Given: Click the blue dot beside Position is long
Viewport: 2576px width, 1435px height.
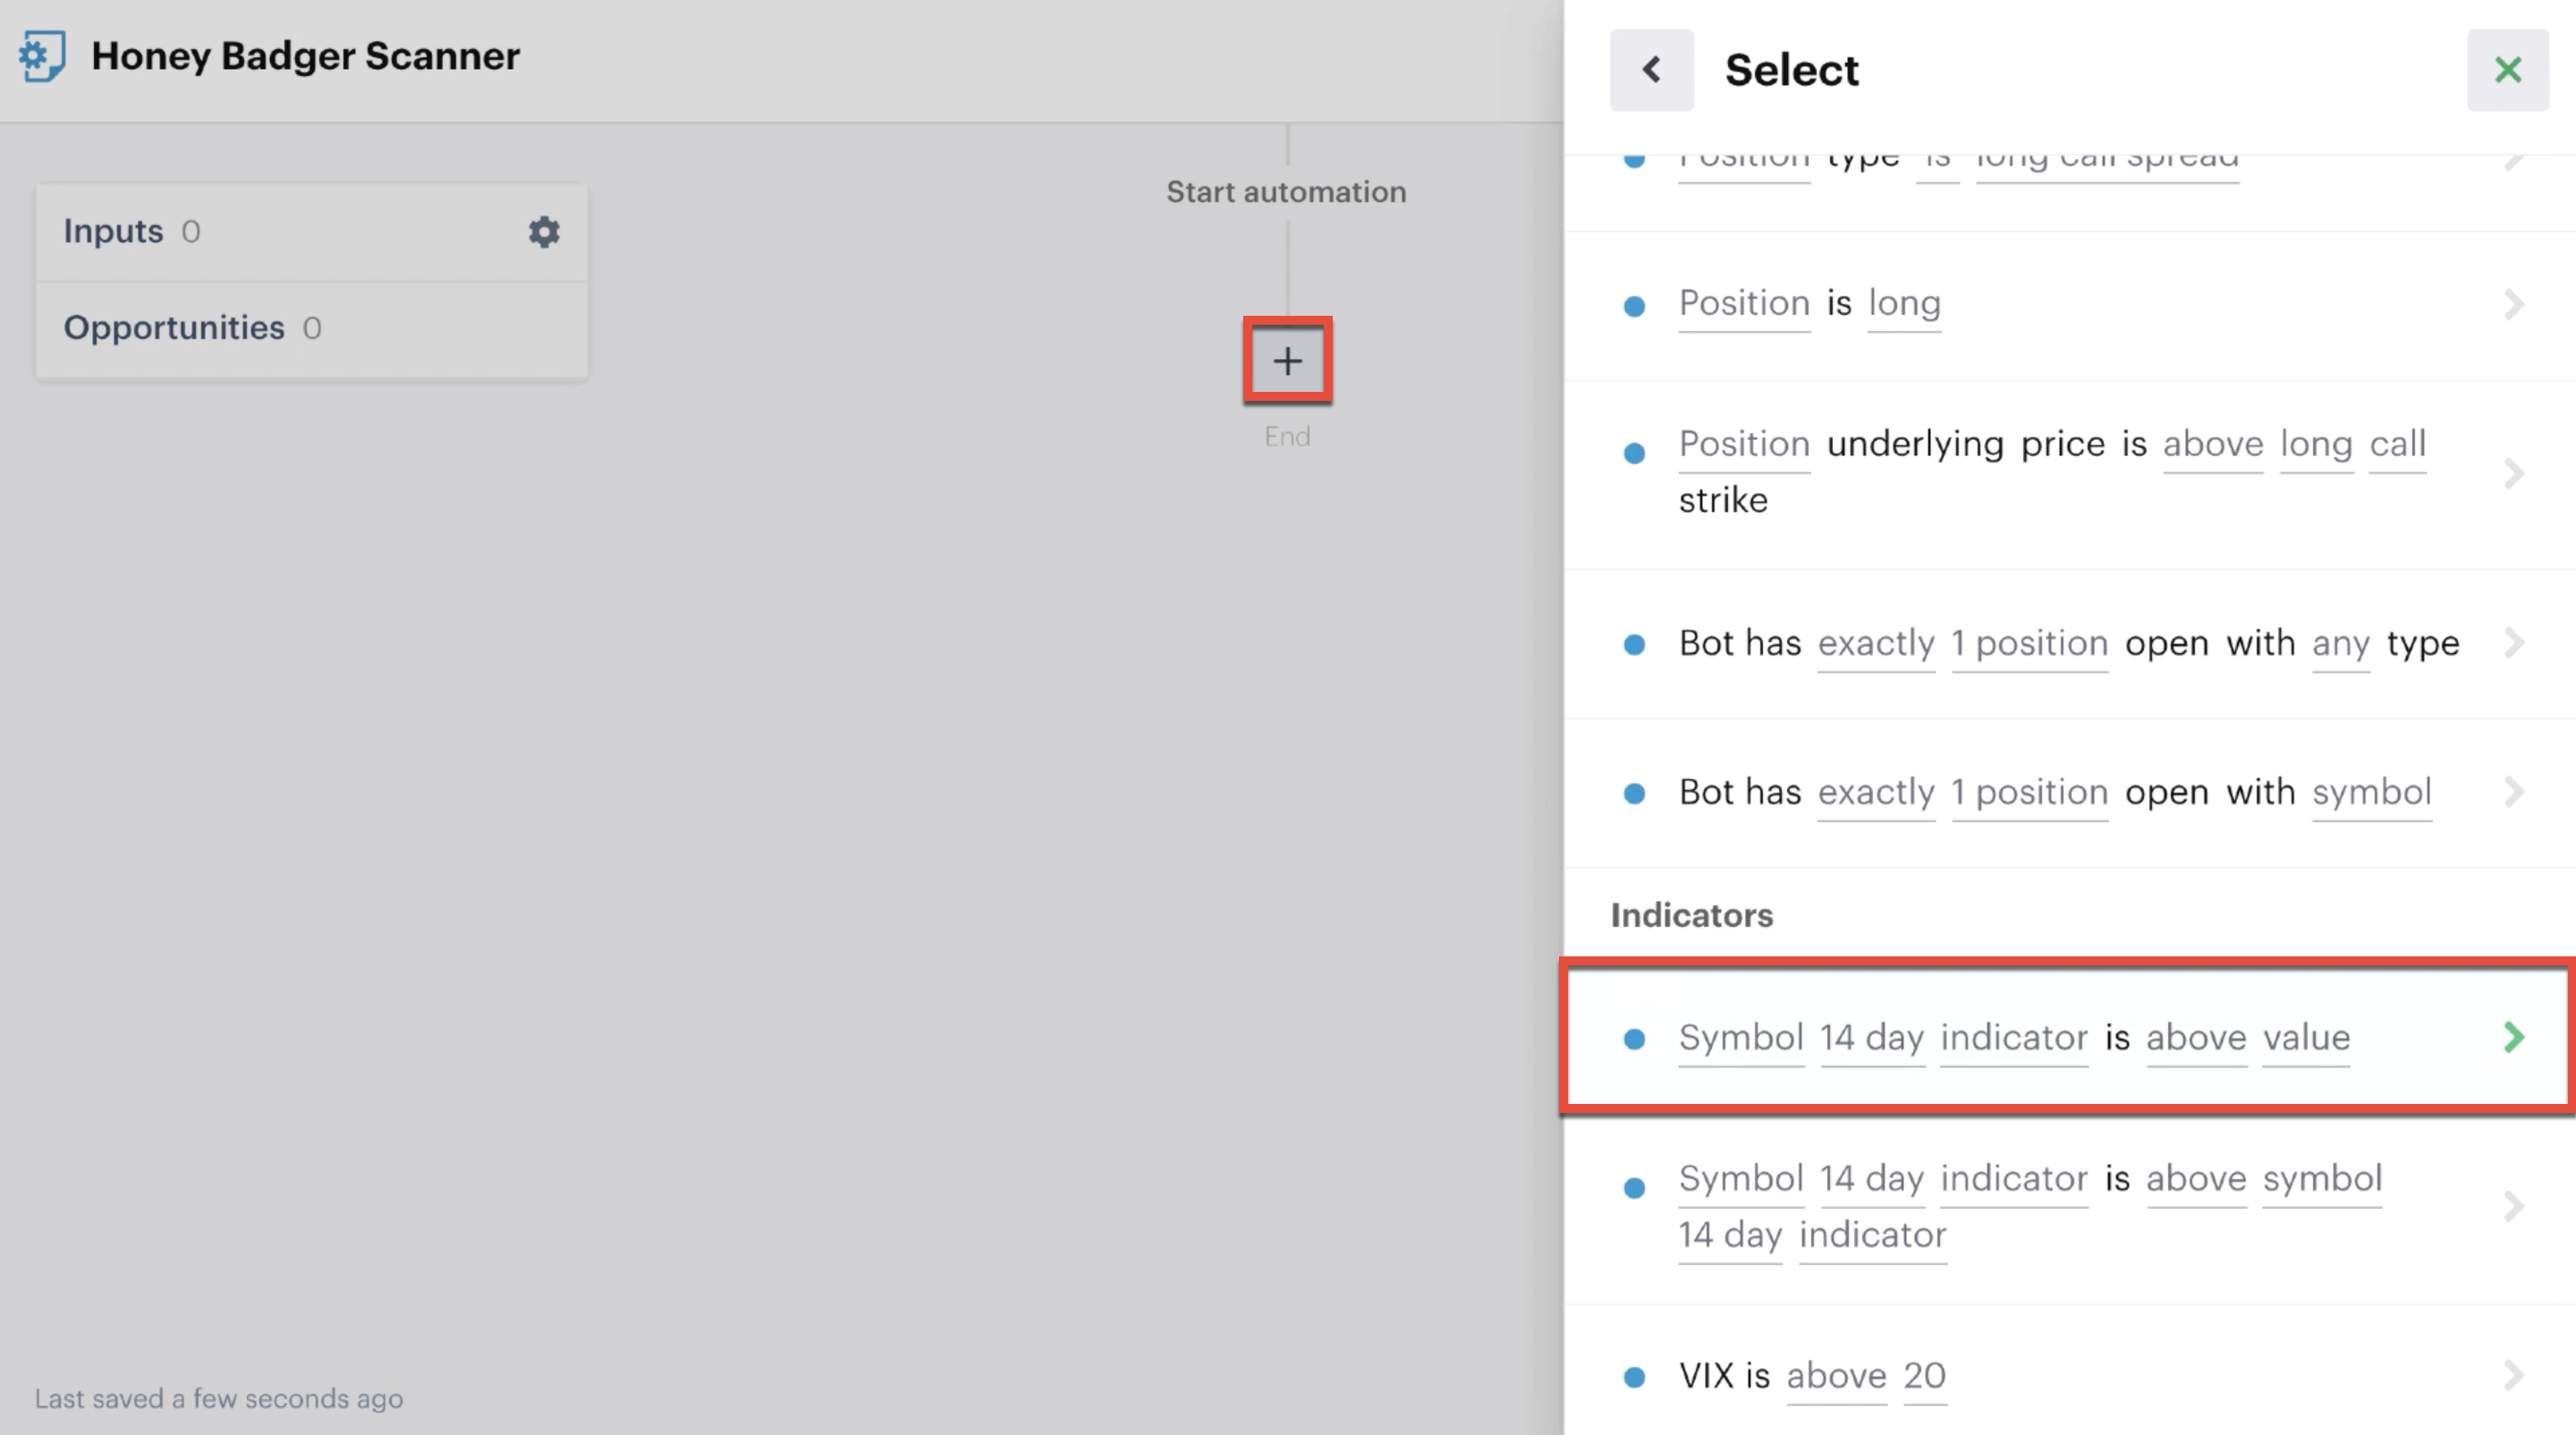Looking at the screenshot, I should click(x=1634, y=306).
